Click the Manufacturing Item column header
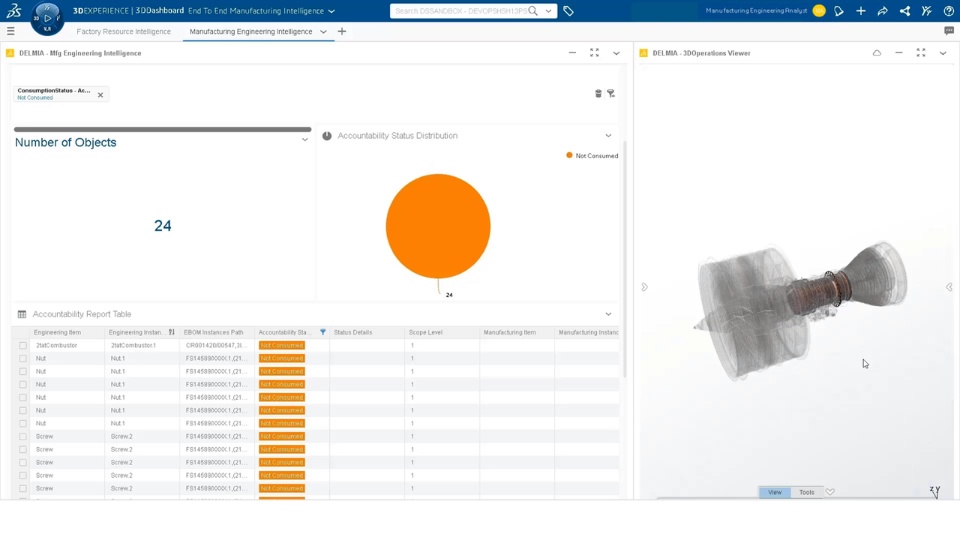 coord(509,332)
